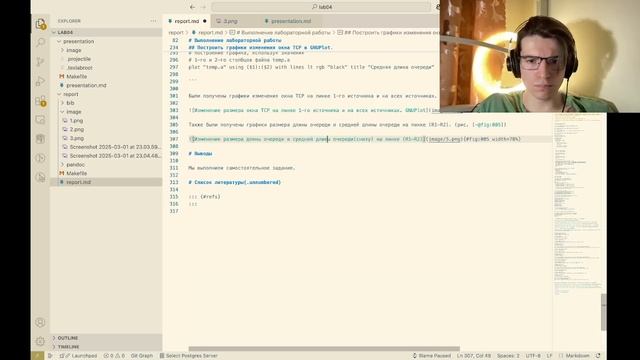Image resolution: width=640 pixels, height=360 pixels.
Task: Open the Run and Debug view
Action: point(40,81)
